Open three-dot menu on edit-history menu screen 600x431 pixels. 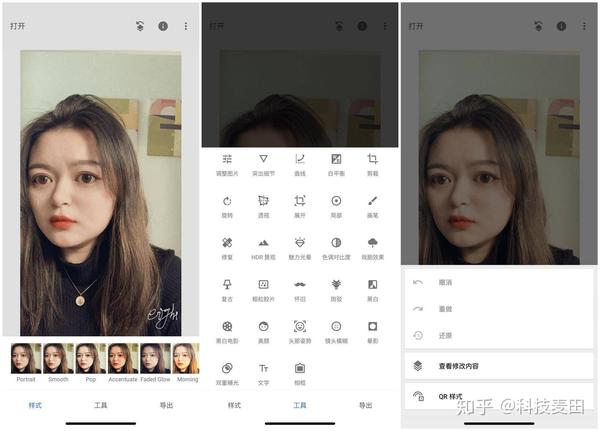point(584,26)
